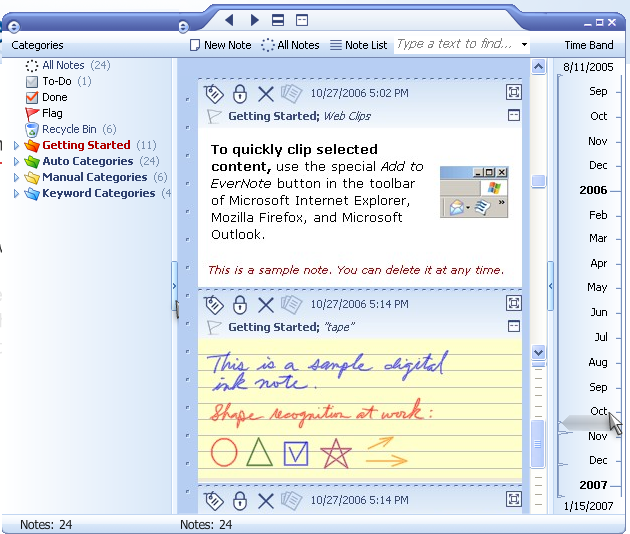
Task: Select the Done category
Action: 47,97
